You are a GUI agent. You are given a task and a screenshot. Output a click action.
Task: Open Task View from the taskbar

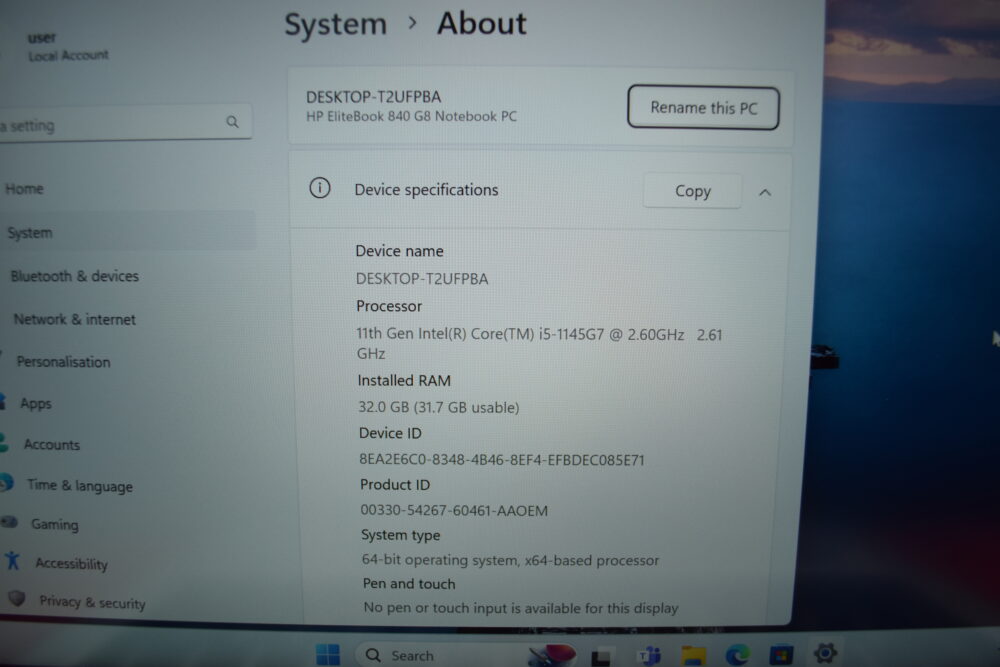601,656
